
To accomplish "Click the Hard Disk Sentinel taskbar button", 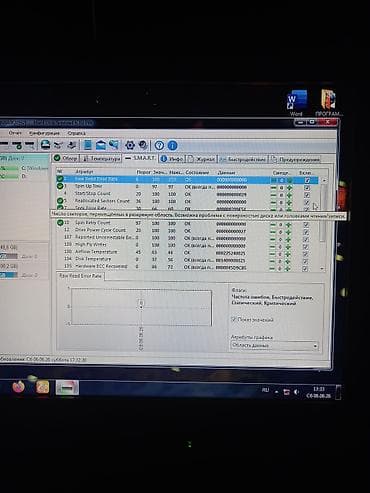I will pyautogui.click(x=67, y=388).
